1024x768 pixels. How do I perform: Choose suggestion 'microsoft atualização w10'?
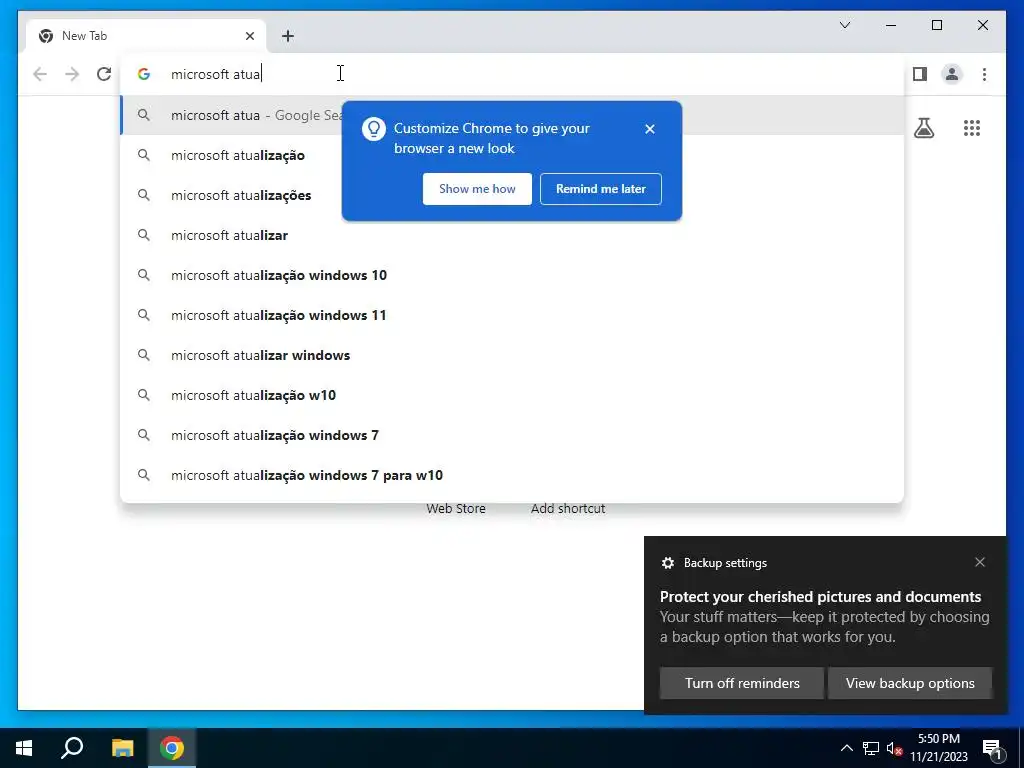click(x=513, y=395)
